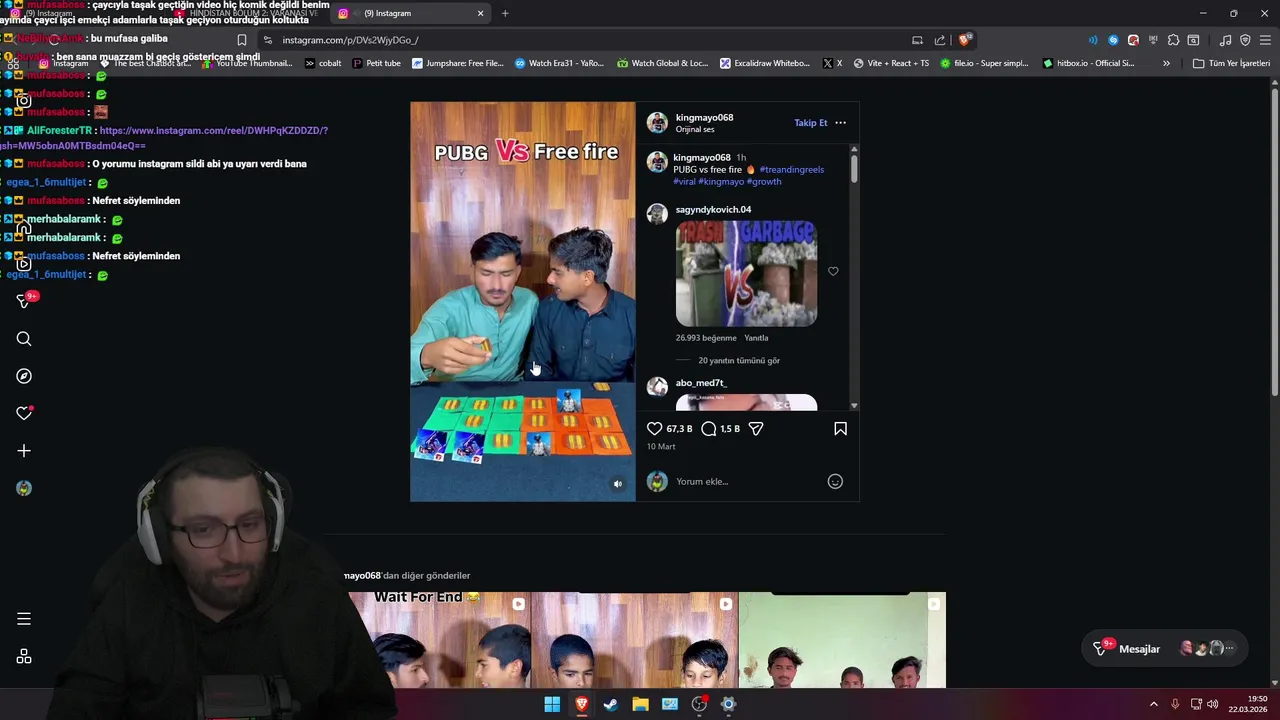Open abo_med7t_ commenter profile
1280x720 pixels.
[x=701, y=383]
